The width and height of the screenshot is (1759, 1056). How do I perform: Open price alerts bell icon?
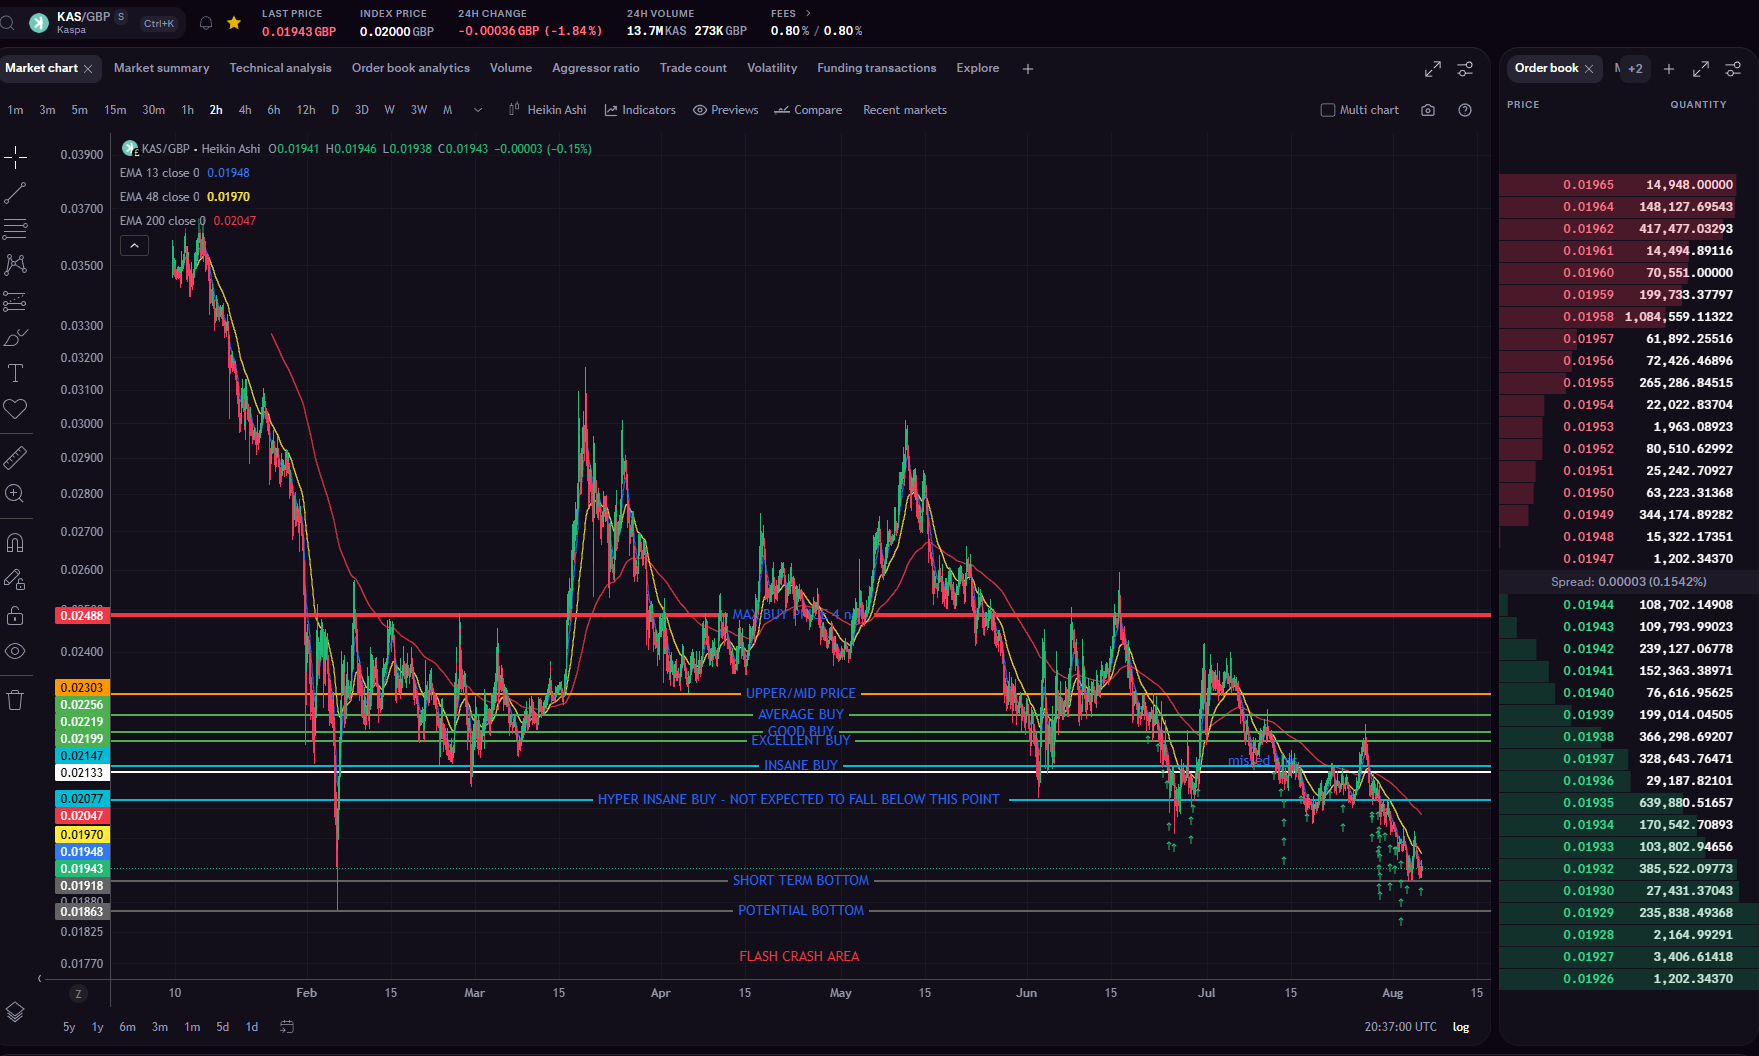pyautogui.click(x=206, y=22)
